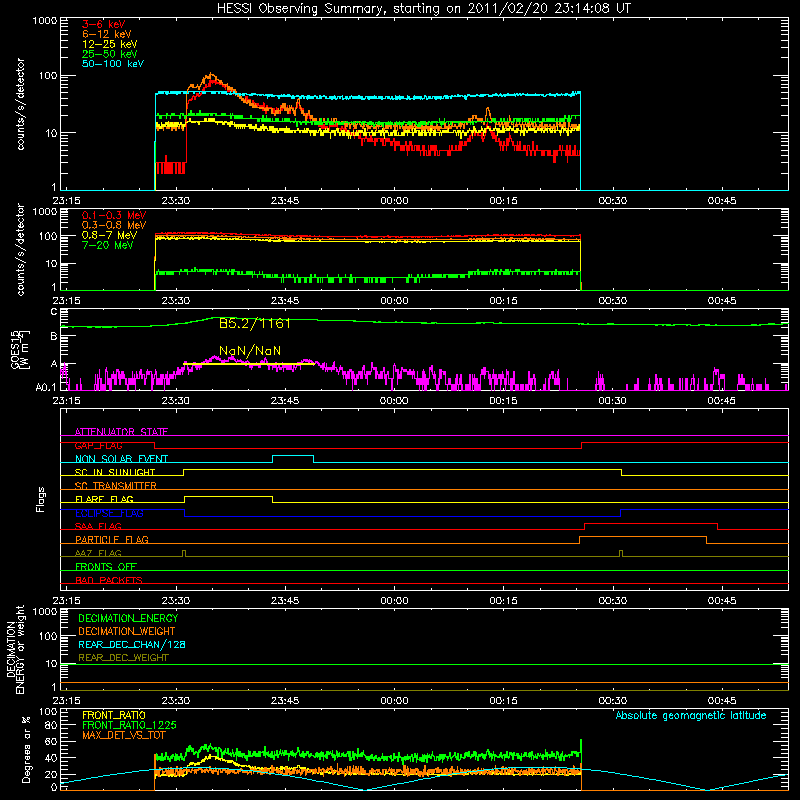Image resolution: width=800 pixels, height=800 pixels.
Task: Click the 0.8-7 MeV legend entry
Action: click(x=109, y=235)
